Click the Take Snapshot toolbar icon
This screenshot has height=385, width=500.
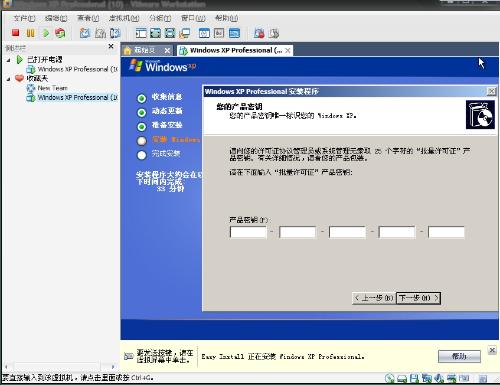point(85,33)
